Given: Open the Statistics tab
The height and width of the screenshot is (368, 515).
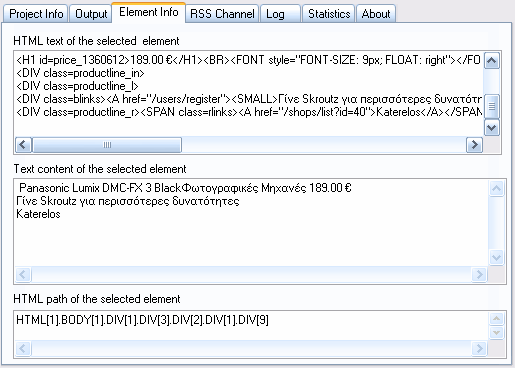Looking at the screenshot, I should tap(329, 14).
